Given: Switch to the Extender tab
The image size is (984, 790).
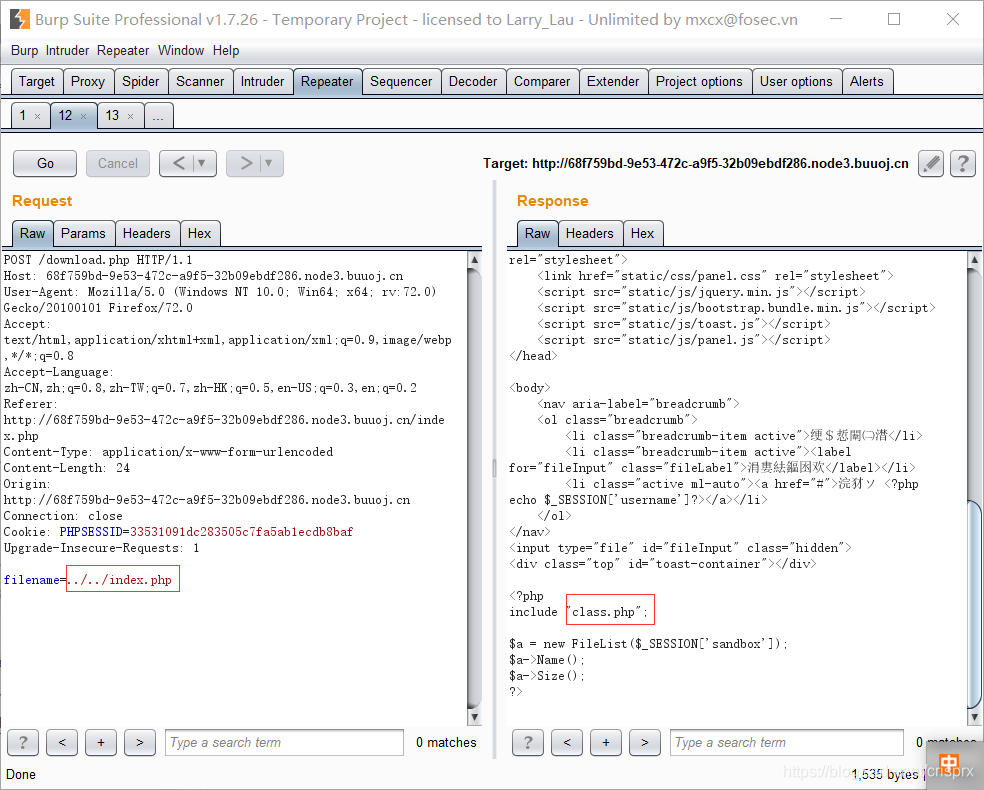Looking at the screenshot, I should pyautogui.click(x=612, y=82).
